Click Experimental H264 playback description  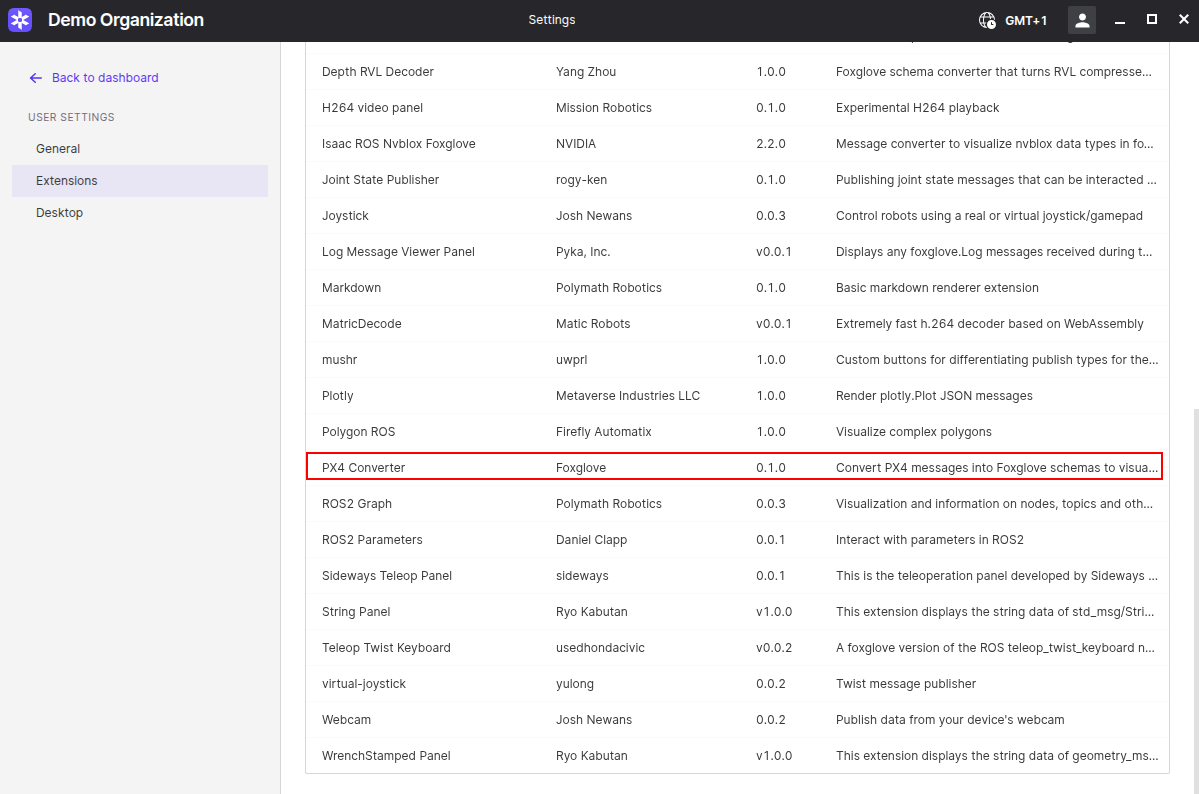click(x=918, y=108)
